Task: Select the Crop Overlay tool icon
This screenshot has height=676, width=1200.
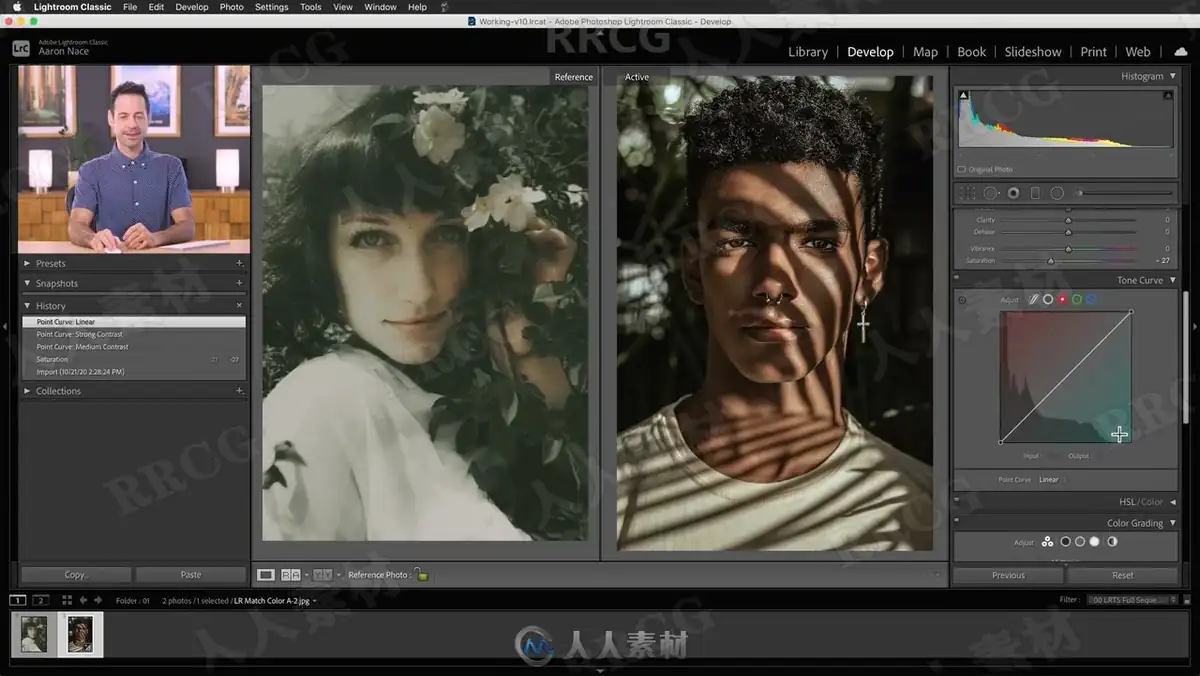Action: (x=968, y=193)
